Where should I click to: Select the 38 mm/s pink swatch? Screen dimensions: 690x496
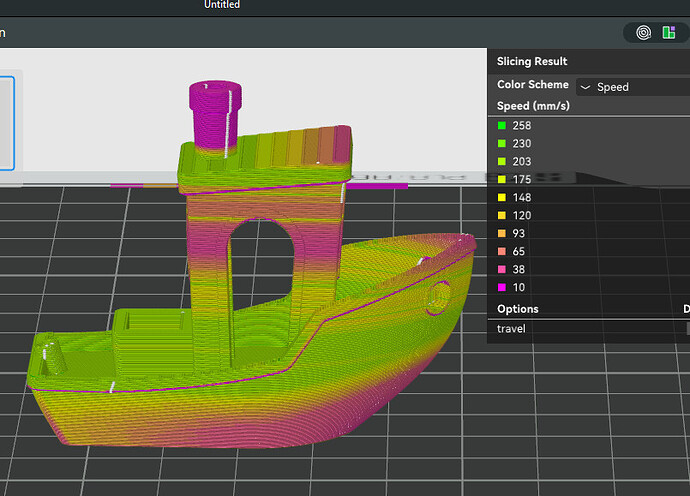coord(502,269)
